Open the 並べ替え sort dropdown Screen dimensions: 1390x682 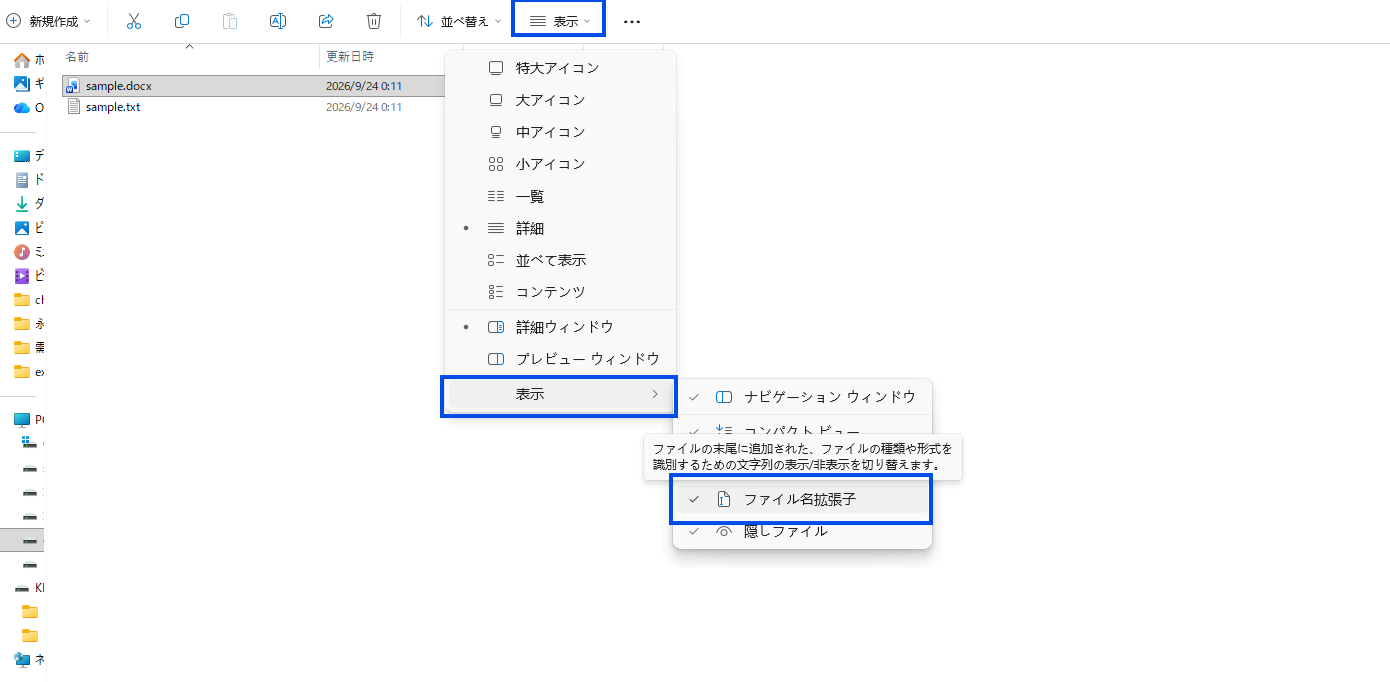459,21
